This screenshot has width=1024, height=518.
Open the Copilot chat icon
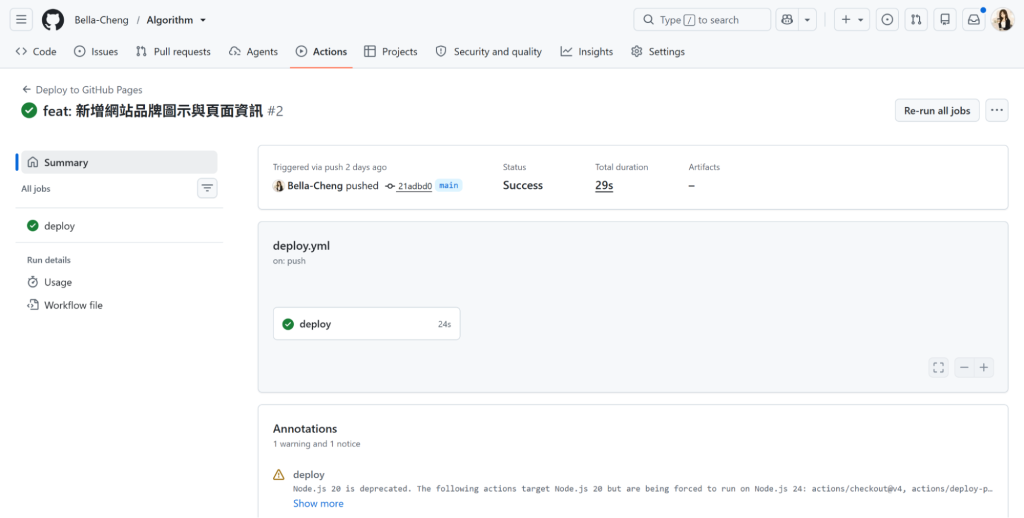[787, 20]
